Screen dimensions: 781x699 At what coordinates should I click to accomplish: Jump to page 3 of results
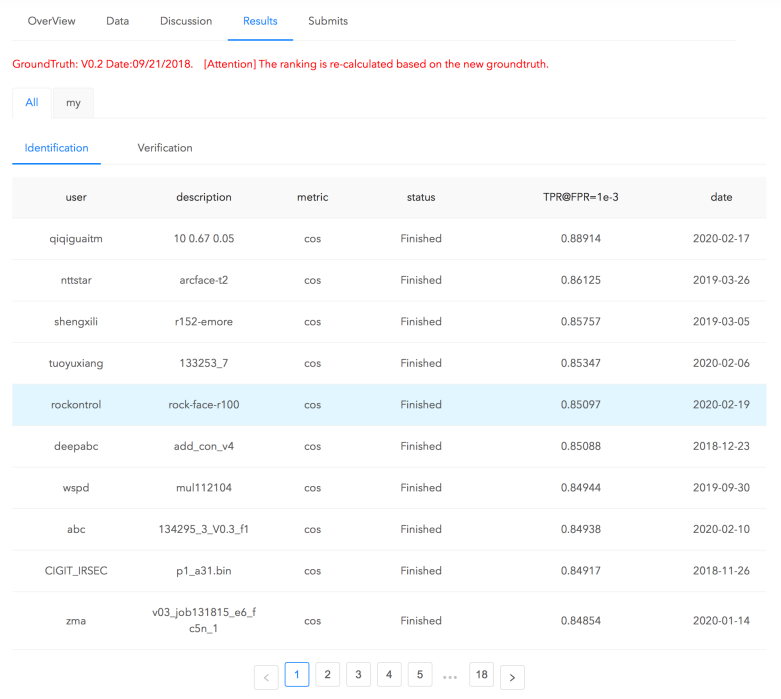358,675
